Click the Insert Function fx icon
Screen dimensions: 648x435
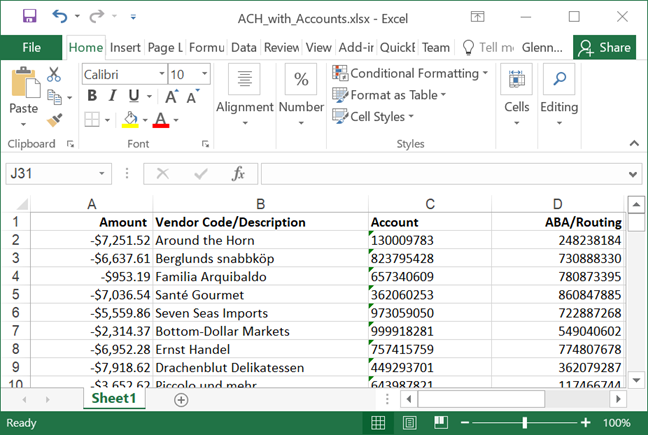[238, 174]
